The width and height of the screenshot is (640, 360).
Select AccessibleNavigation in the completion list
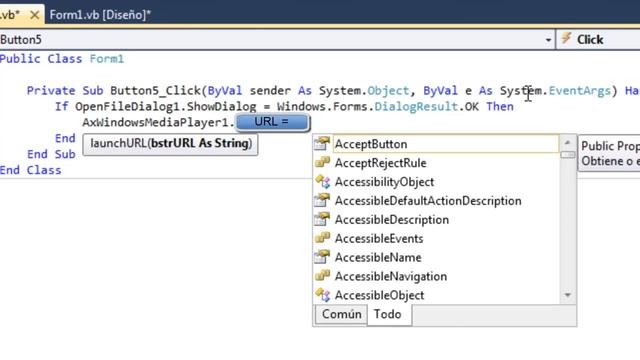(x=391, y=276)
